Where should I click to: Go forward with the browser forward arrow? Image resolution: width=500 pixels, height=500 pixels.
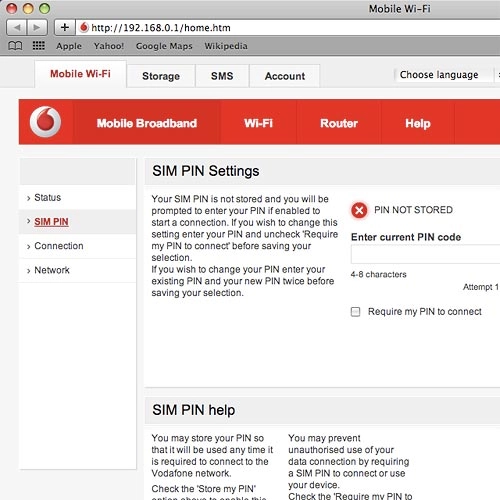[x=37, y=27]
